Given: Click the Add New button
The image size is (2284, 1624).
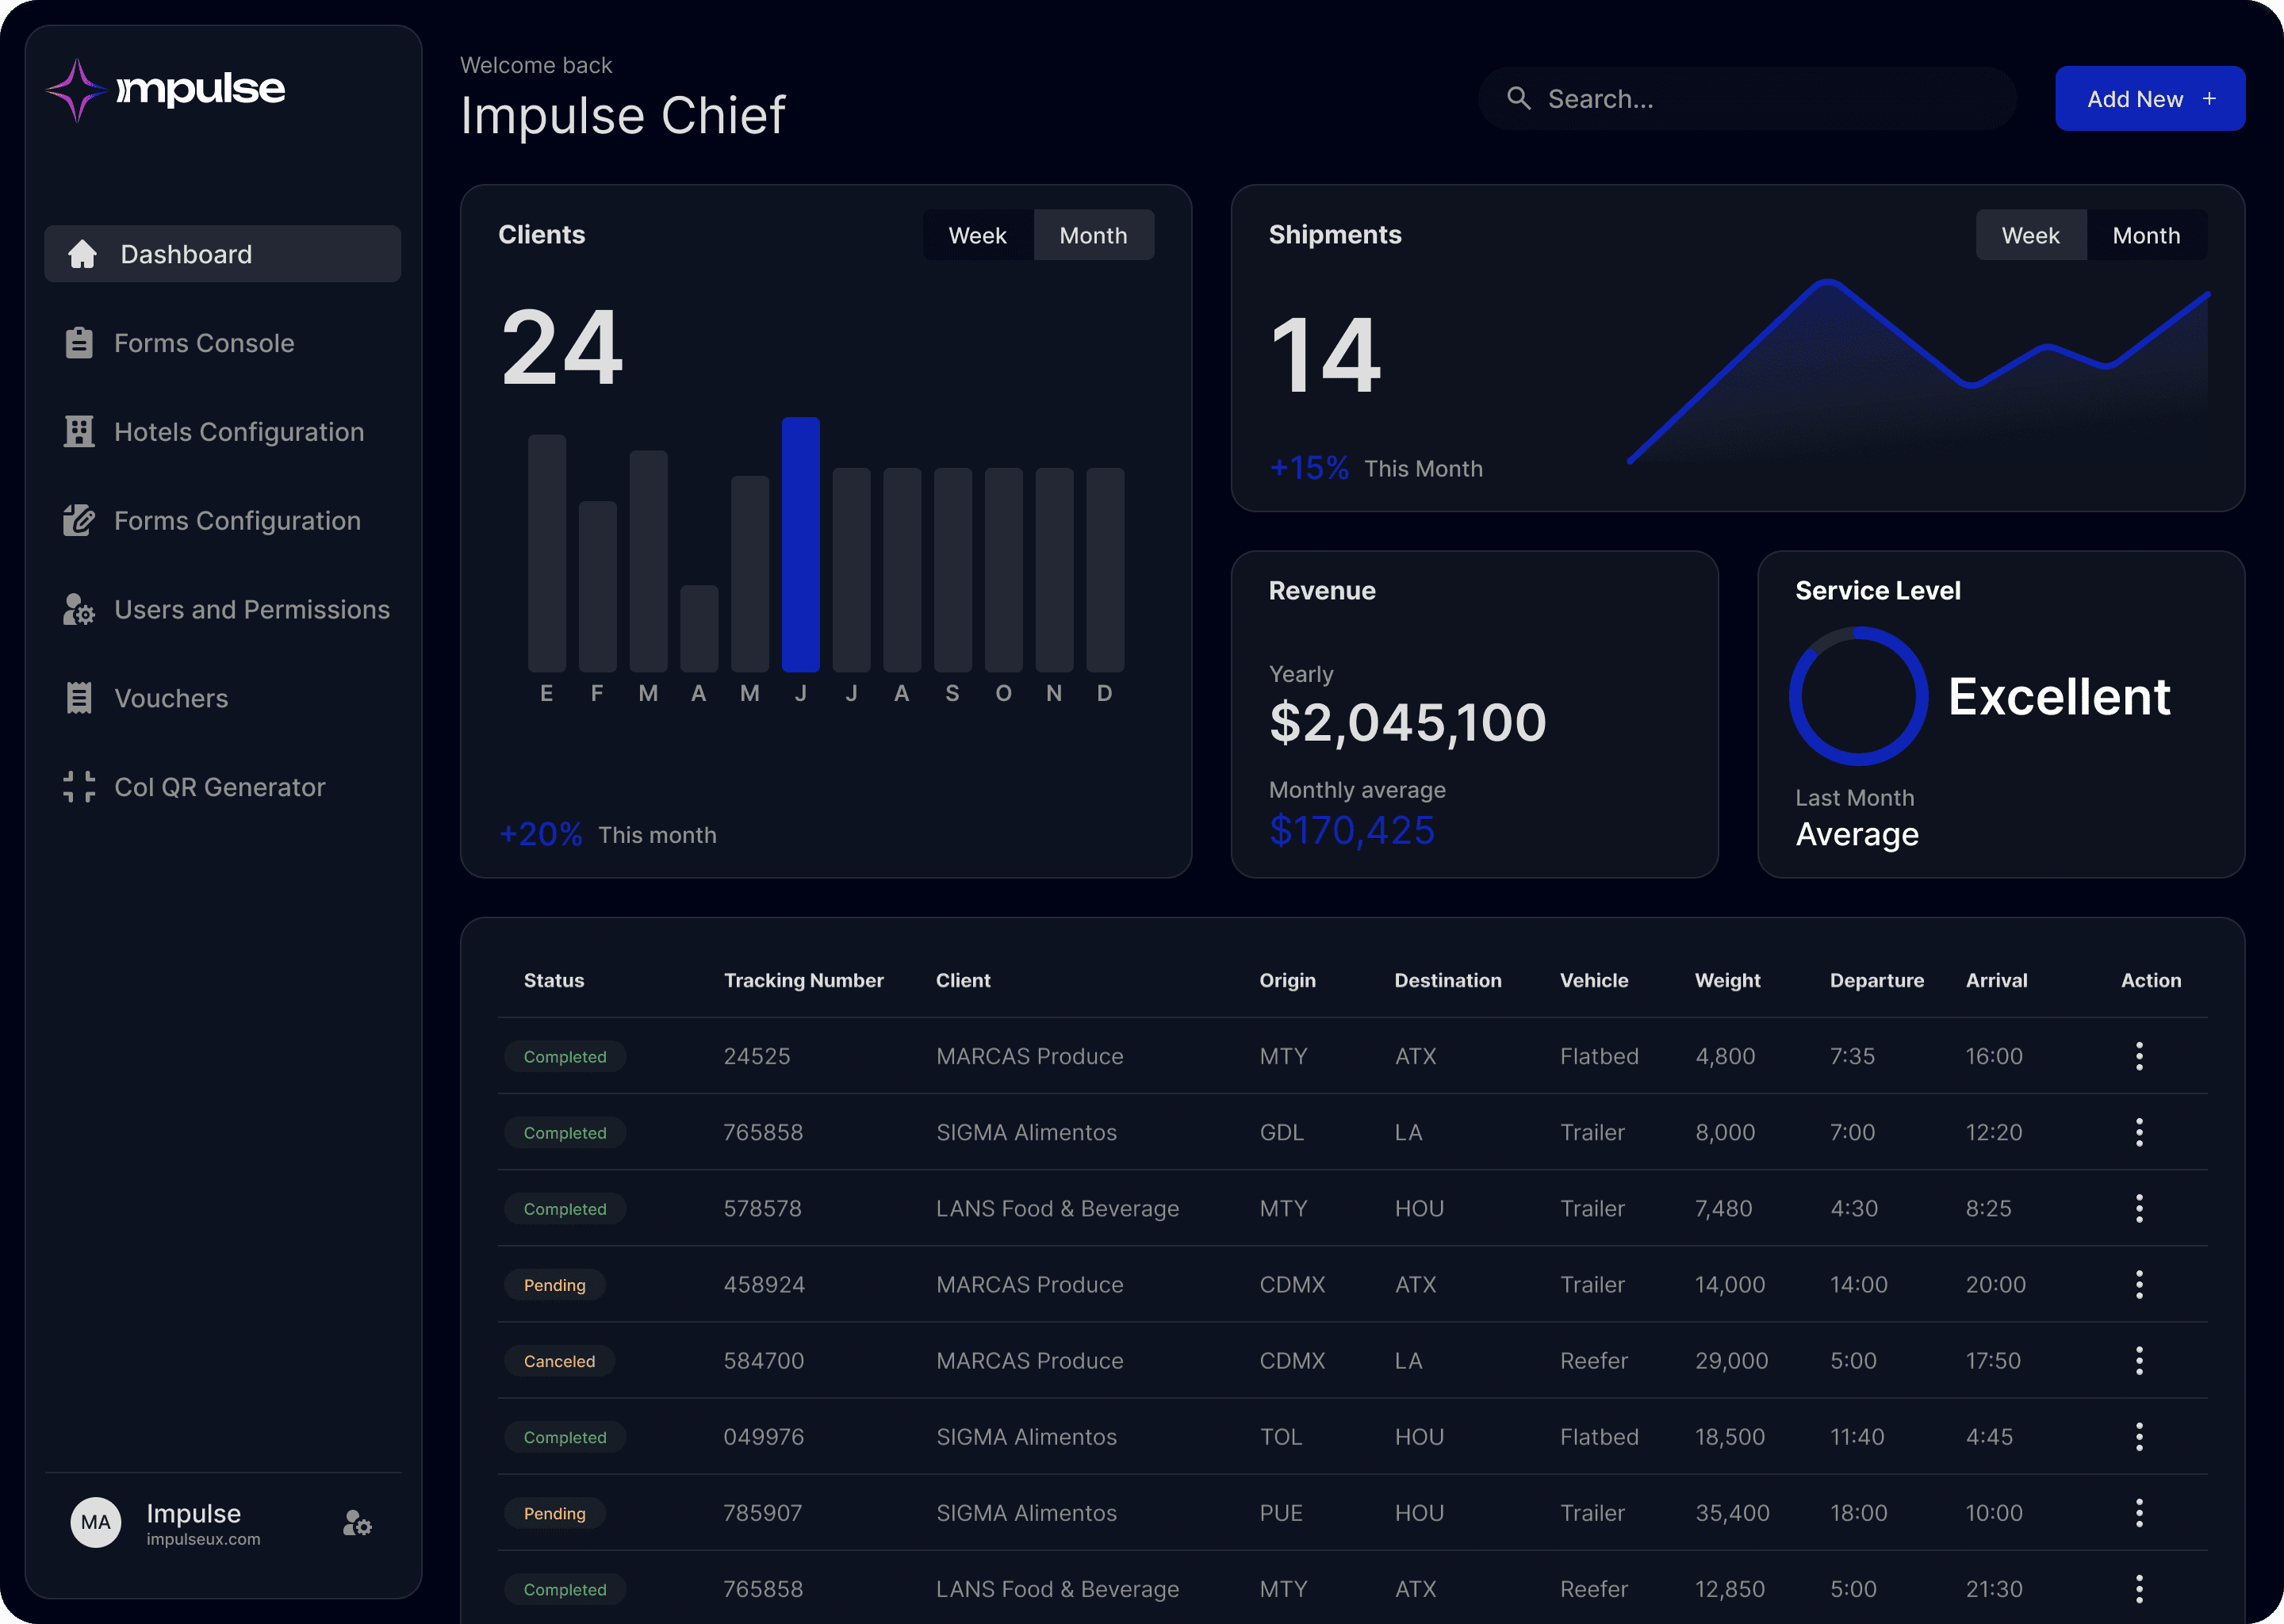Looking at the screenshot, I should [x=2150, y=98].
